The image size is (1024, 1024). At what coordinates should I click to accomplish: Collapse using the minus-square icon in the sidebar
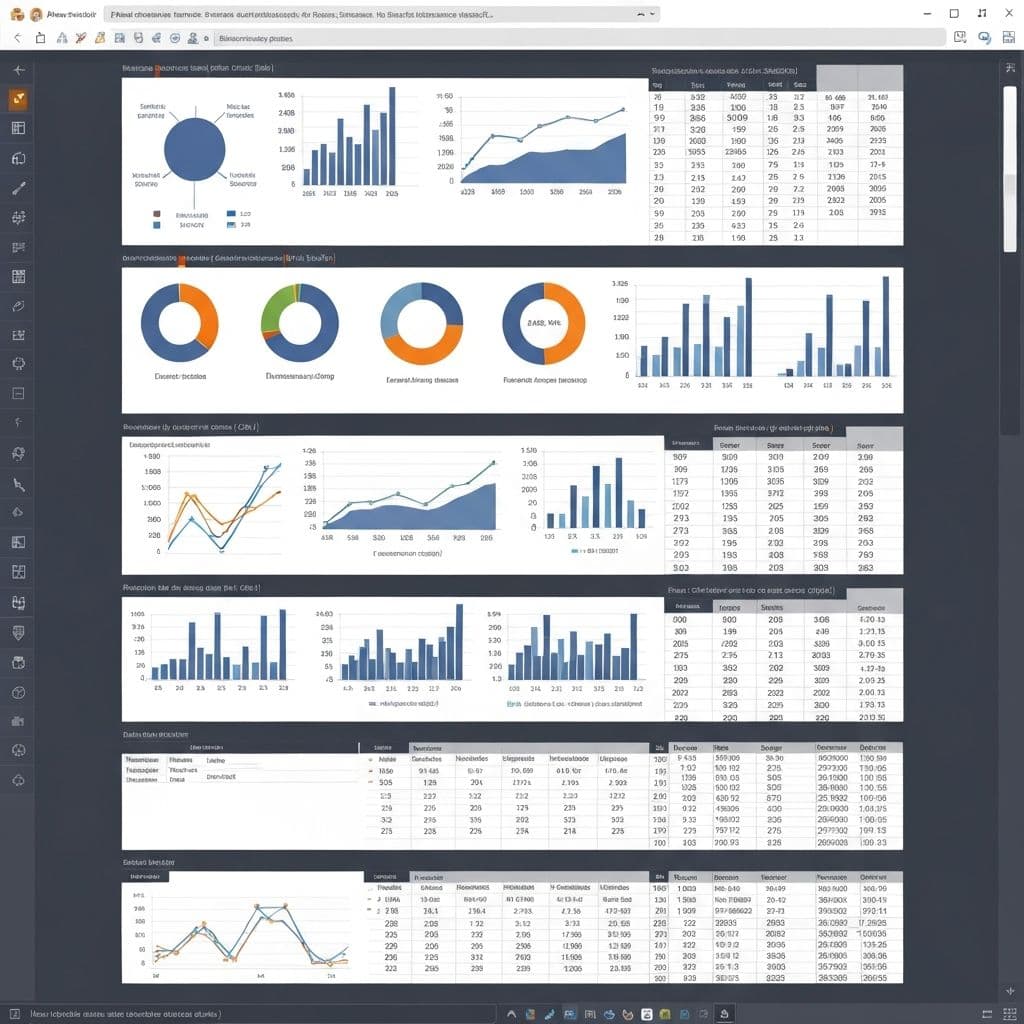pyautogui.click(x=18, y=394)
